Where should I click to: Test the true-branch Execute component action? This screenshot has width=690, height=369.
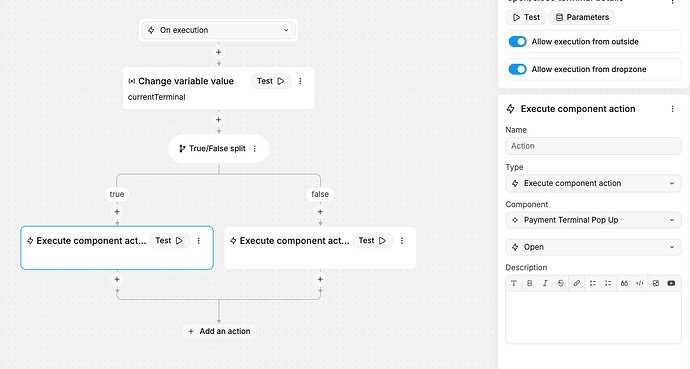point(169,241)
